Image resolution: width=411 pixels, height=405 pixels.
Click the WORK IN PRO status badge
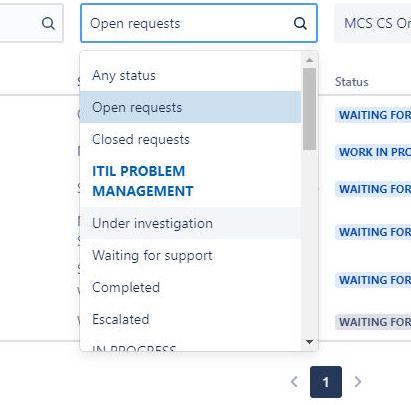pos(373,152)
